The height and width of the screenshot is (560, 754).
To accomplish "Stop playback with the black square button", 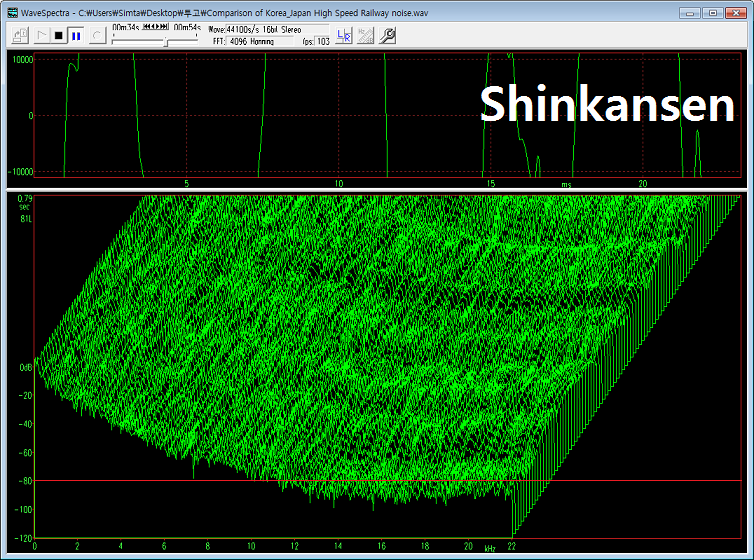I will (x=59, y=35).
